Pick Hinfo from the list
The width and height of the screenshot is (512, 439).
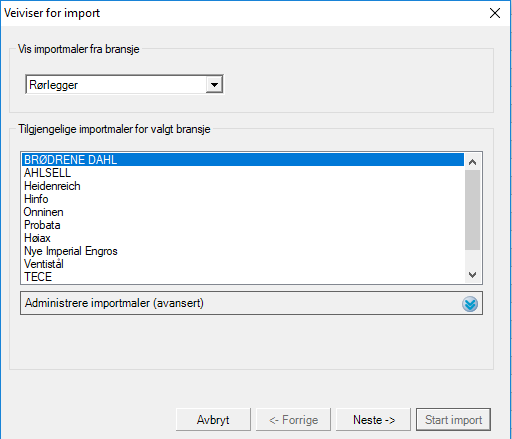tap(243, 199)
